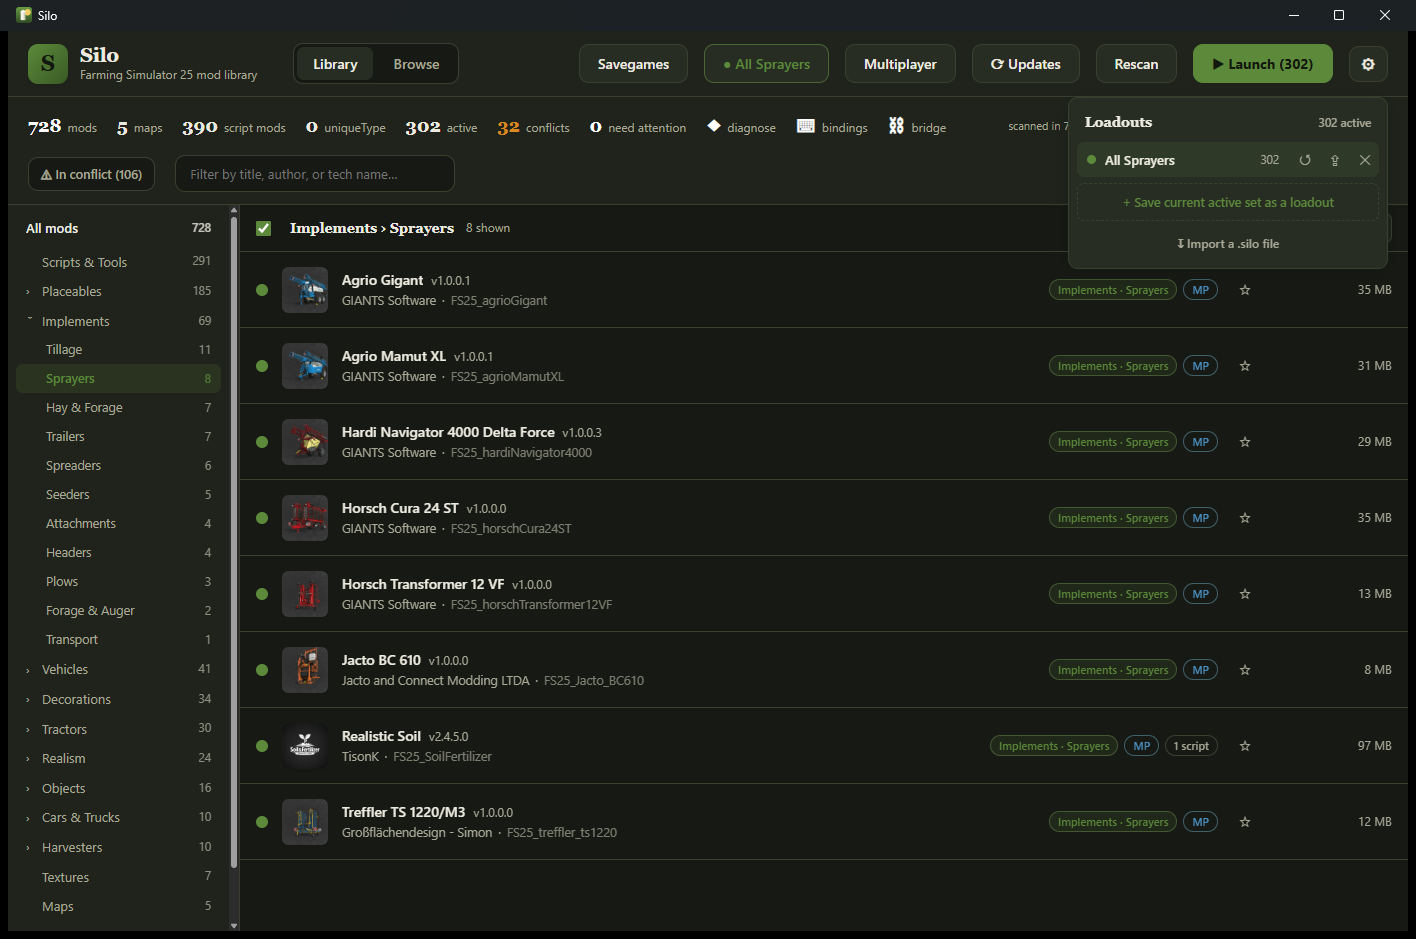Image resolution: width=1416 pixels, height=939 pixels.
Task: Star the Agrio Mamut XL mod
Action: tap(1245, 366)
